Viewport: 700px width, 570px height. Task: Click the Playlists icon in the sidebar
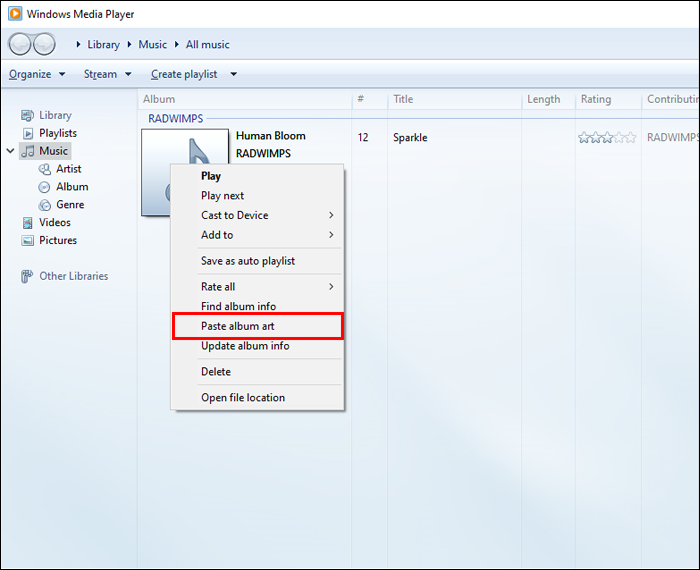[x=28, y=133]
